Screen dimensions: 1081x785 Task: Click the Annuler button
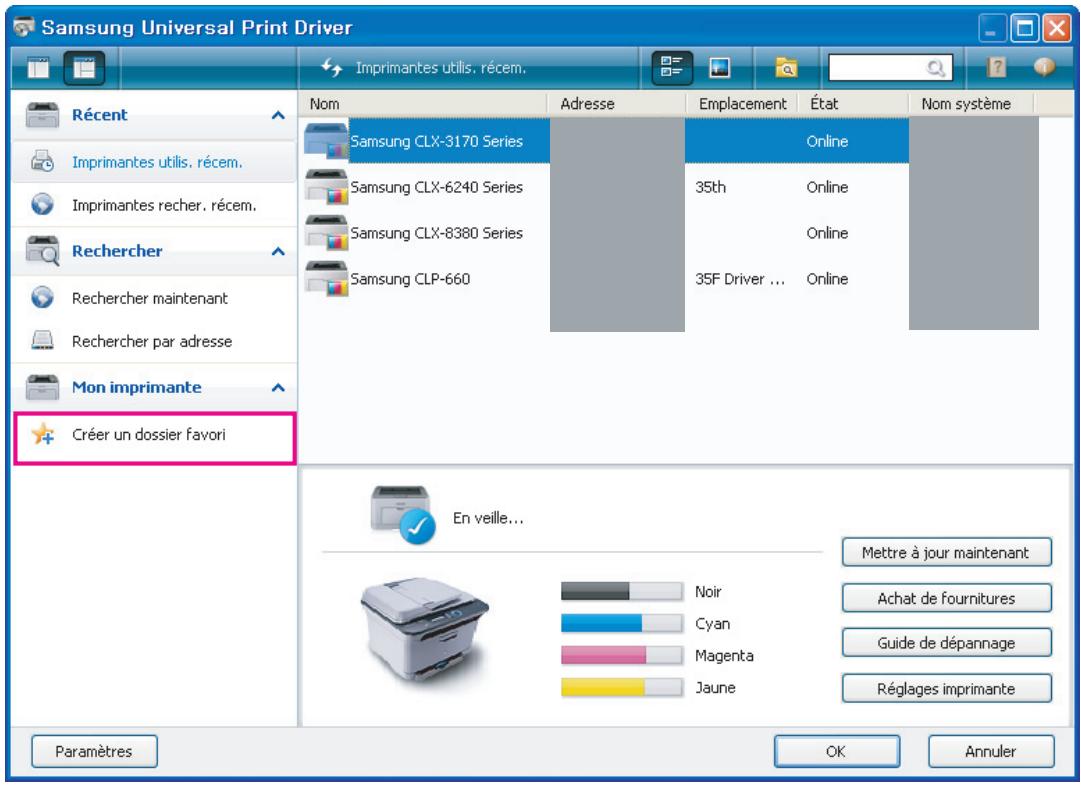pyautogui.click(x=991, y=751)
